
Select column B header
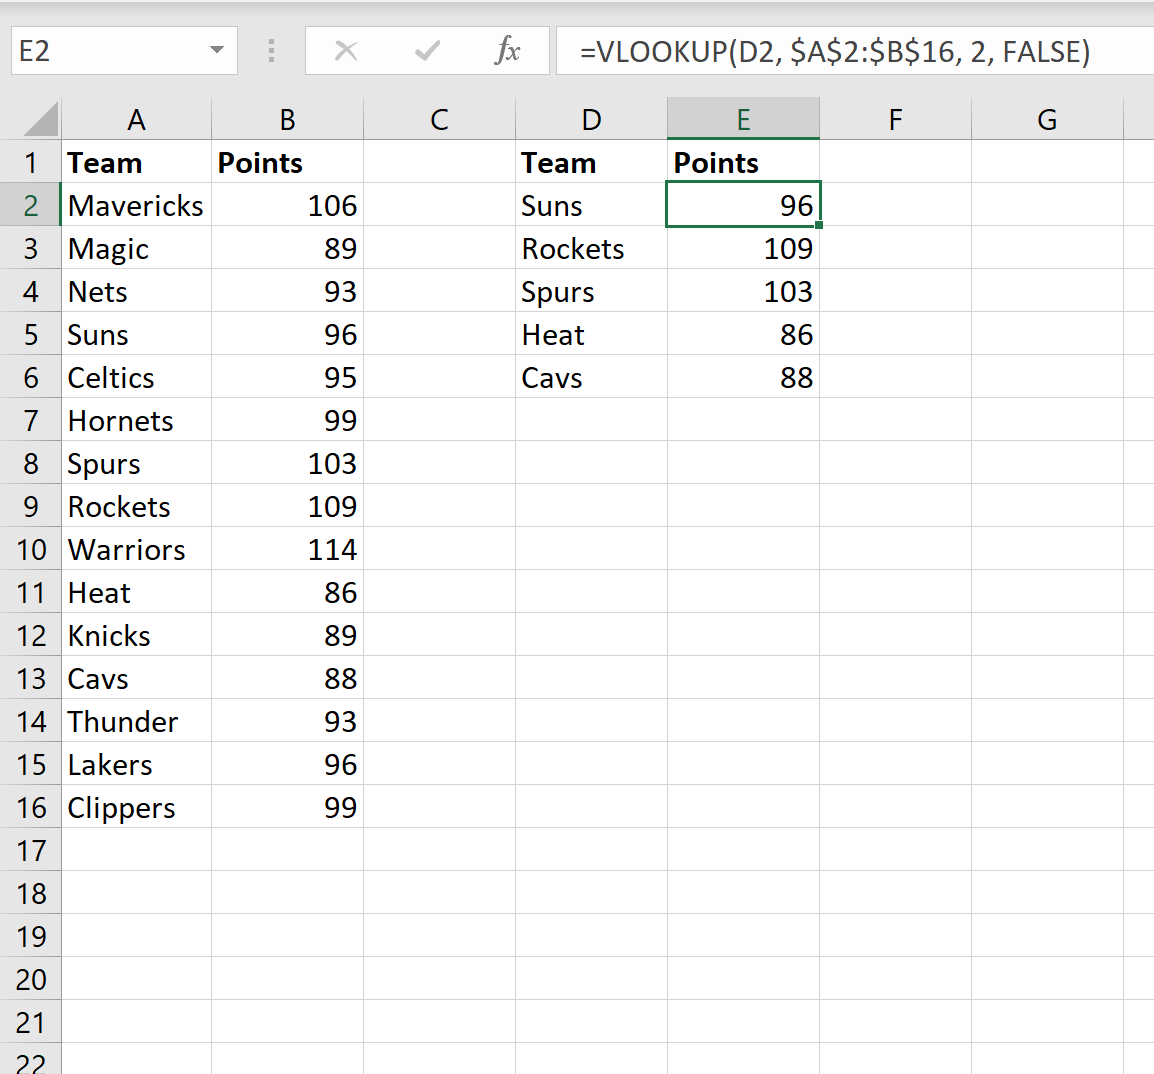click(x=287, y=120)
